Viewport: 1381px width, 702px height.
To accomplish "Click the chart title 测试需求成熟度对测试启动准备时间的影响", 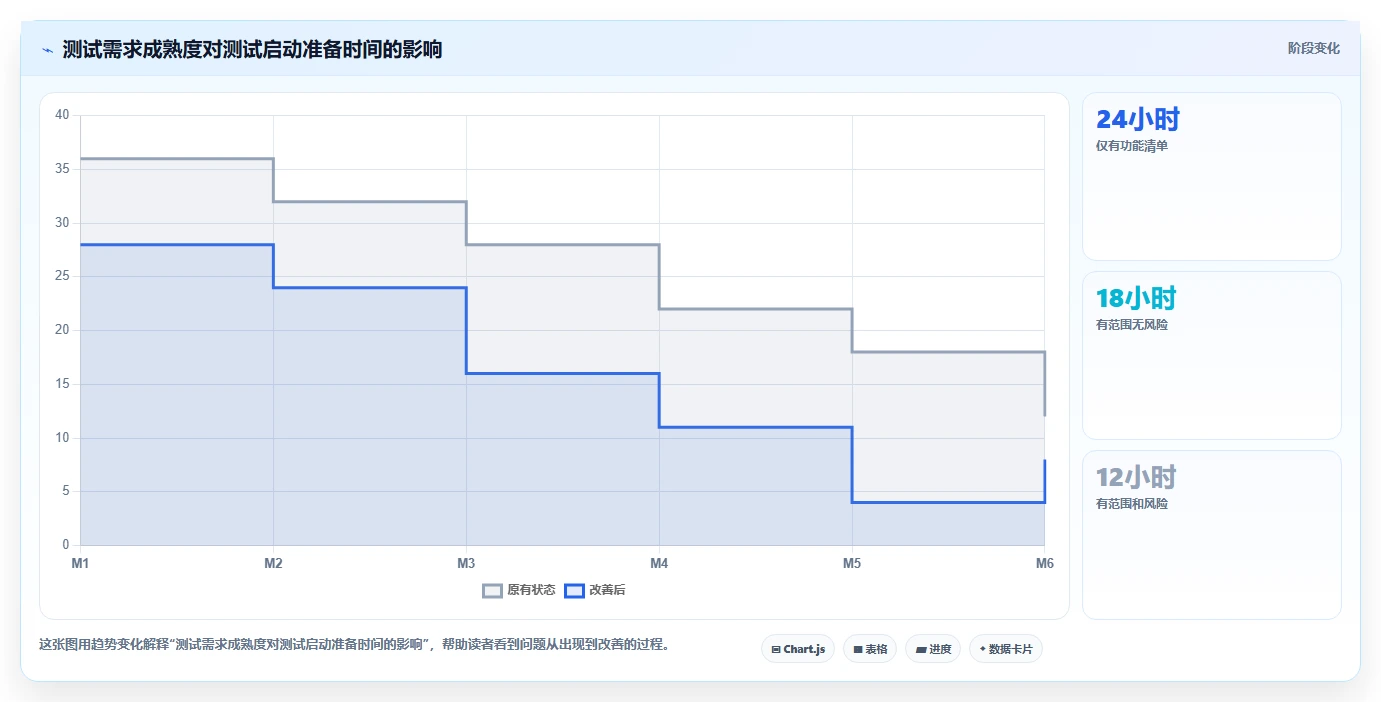I will (252, 50).
